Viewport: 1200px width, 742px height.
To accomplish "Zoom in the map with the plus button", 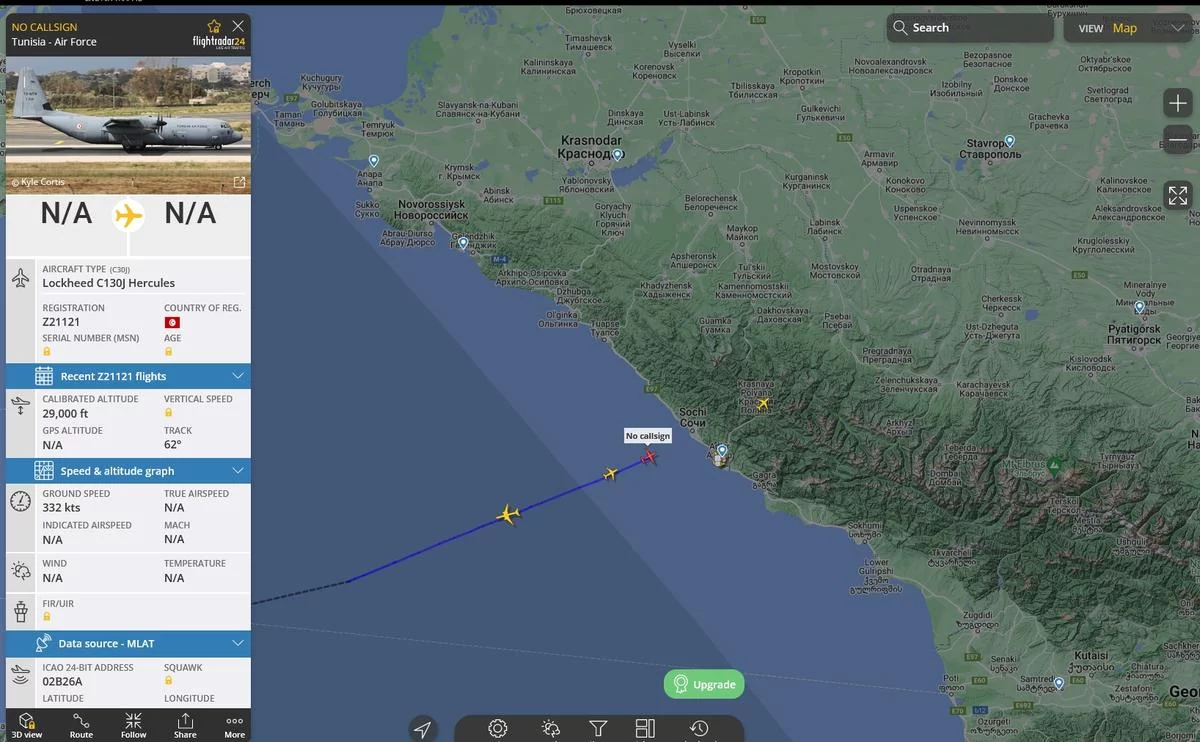I will pos(1178,103).
